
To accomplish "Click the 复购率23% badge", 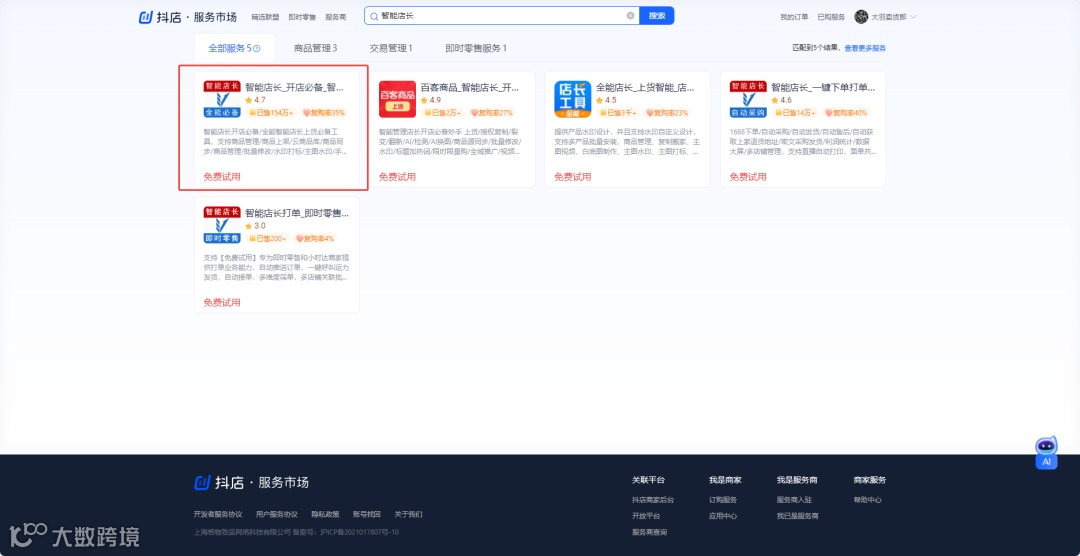I will 667,112.
